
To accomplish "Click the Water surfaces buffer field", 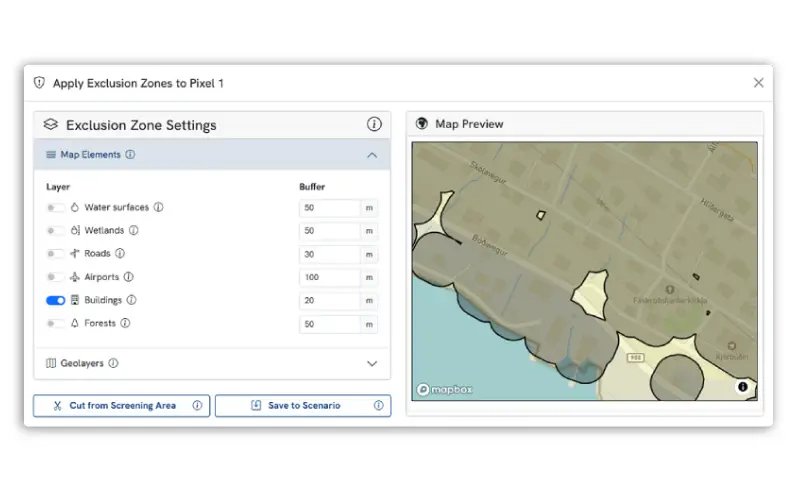I will tap(330, 208).
